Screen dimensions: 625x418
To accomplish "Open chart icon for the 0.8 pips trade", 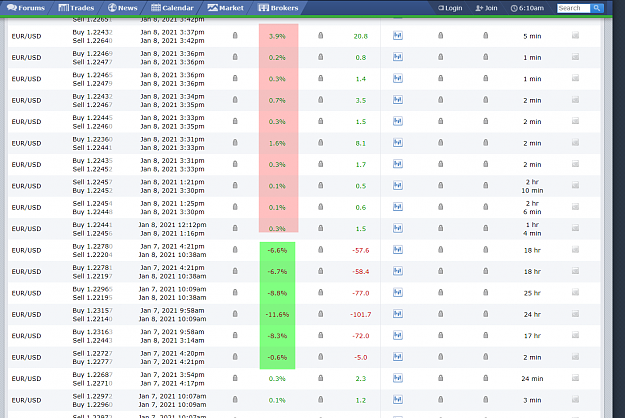I will [398, 57].
